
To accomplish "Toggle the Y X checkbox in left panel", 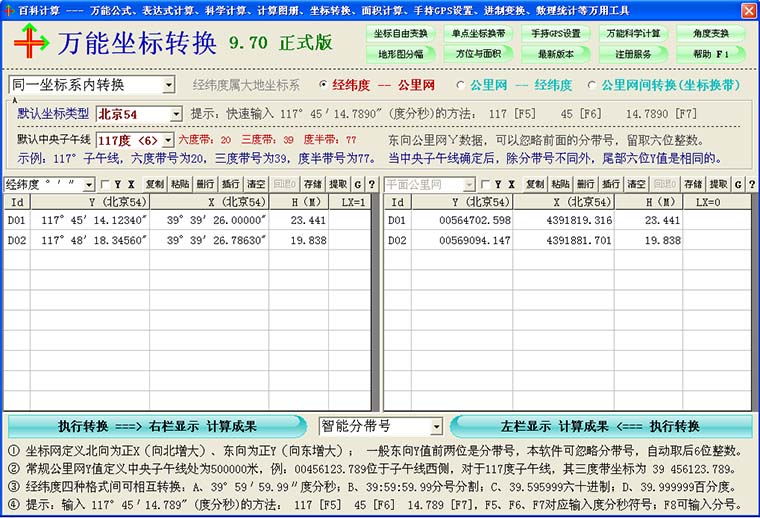I will [106, 185].
